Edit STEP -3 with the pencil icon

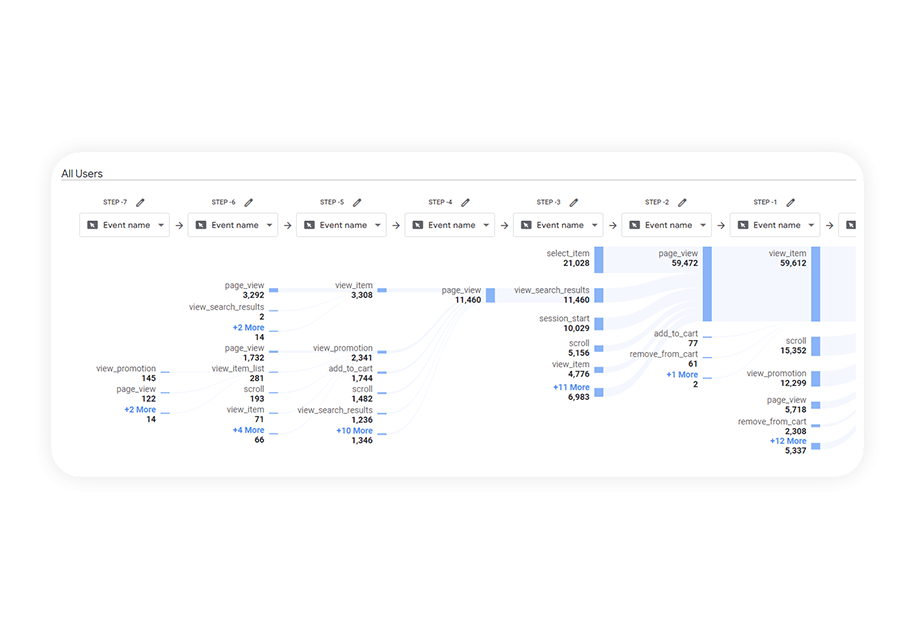coord(573,203)
